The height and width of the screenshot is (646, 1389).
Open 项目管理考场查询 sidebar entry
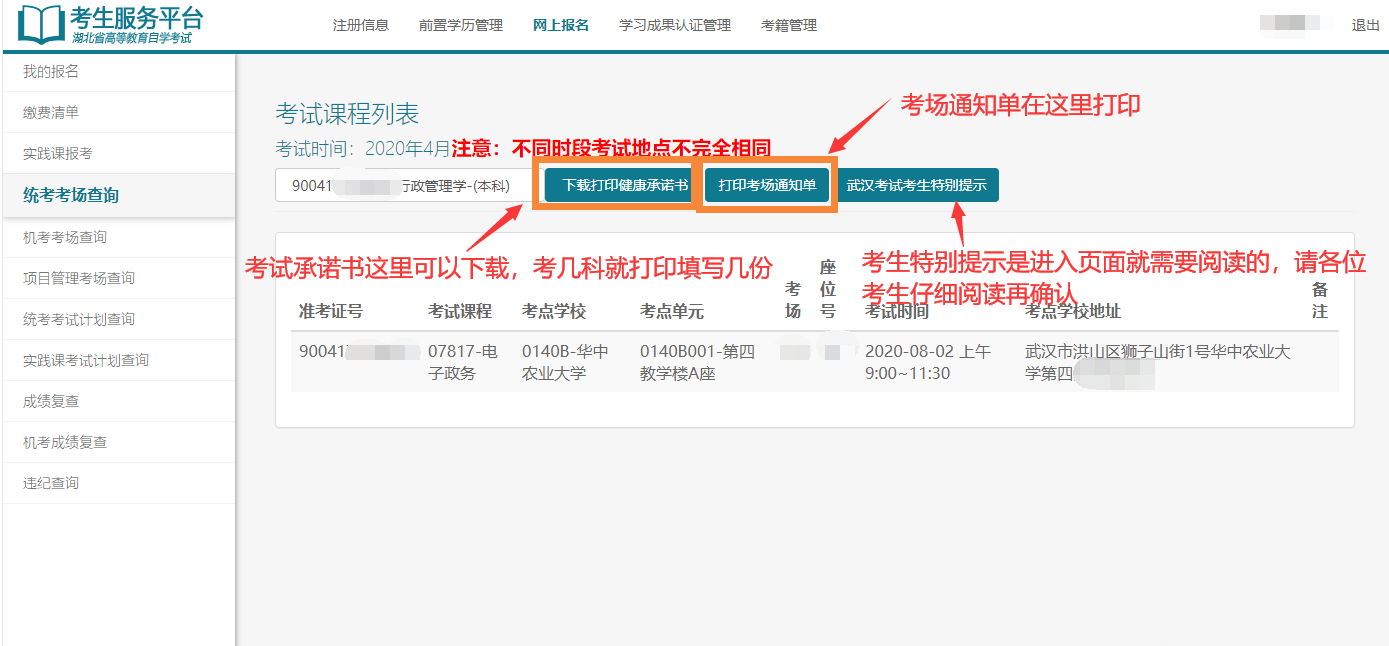click(79, 278)
